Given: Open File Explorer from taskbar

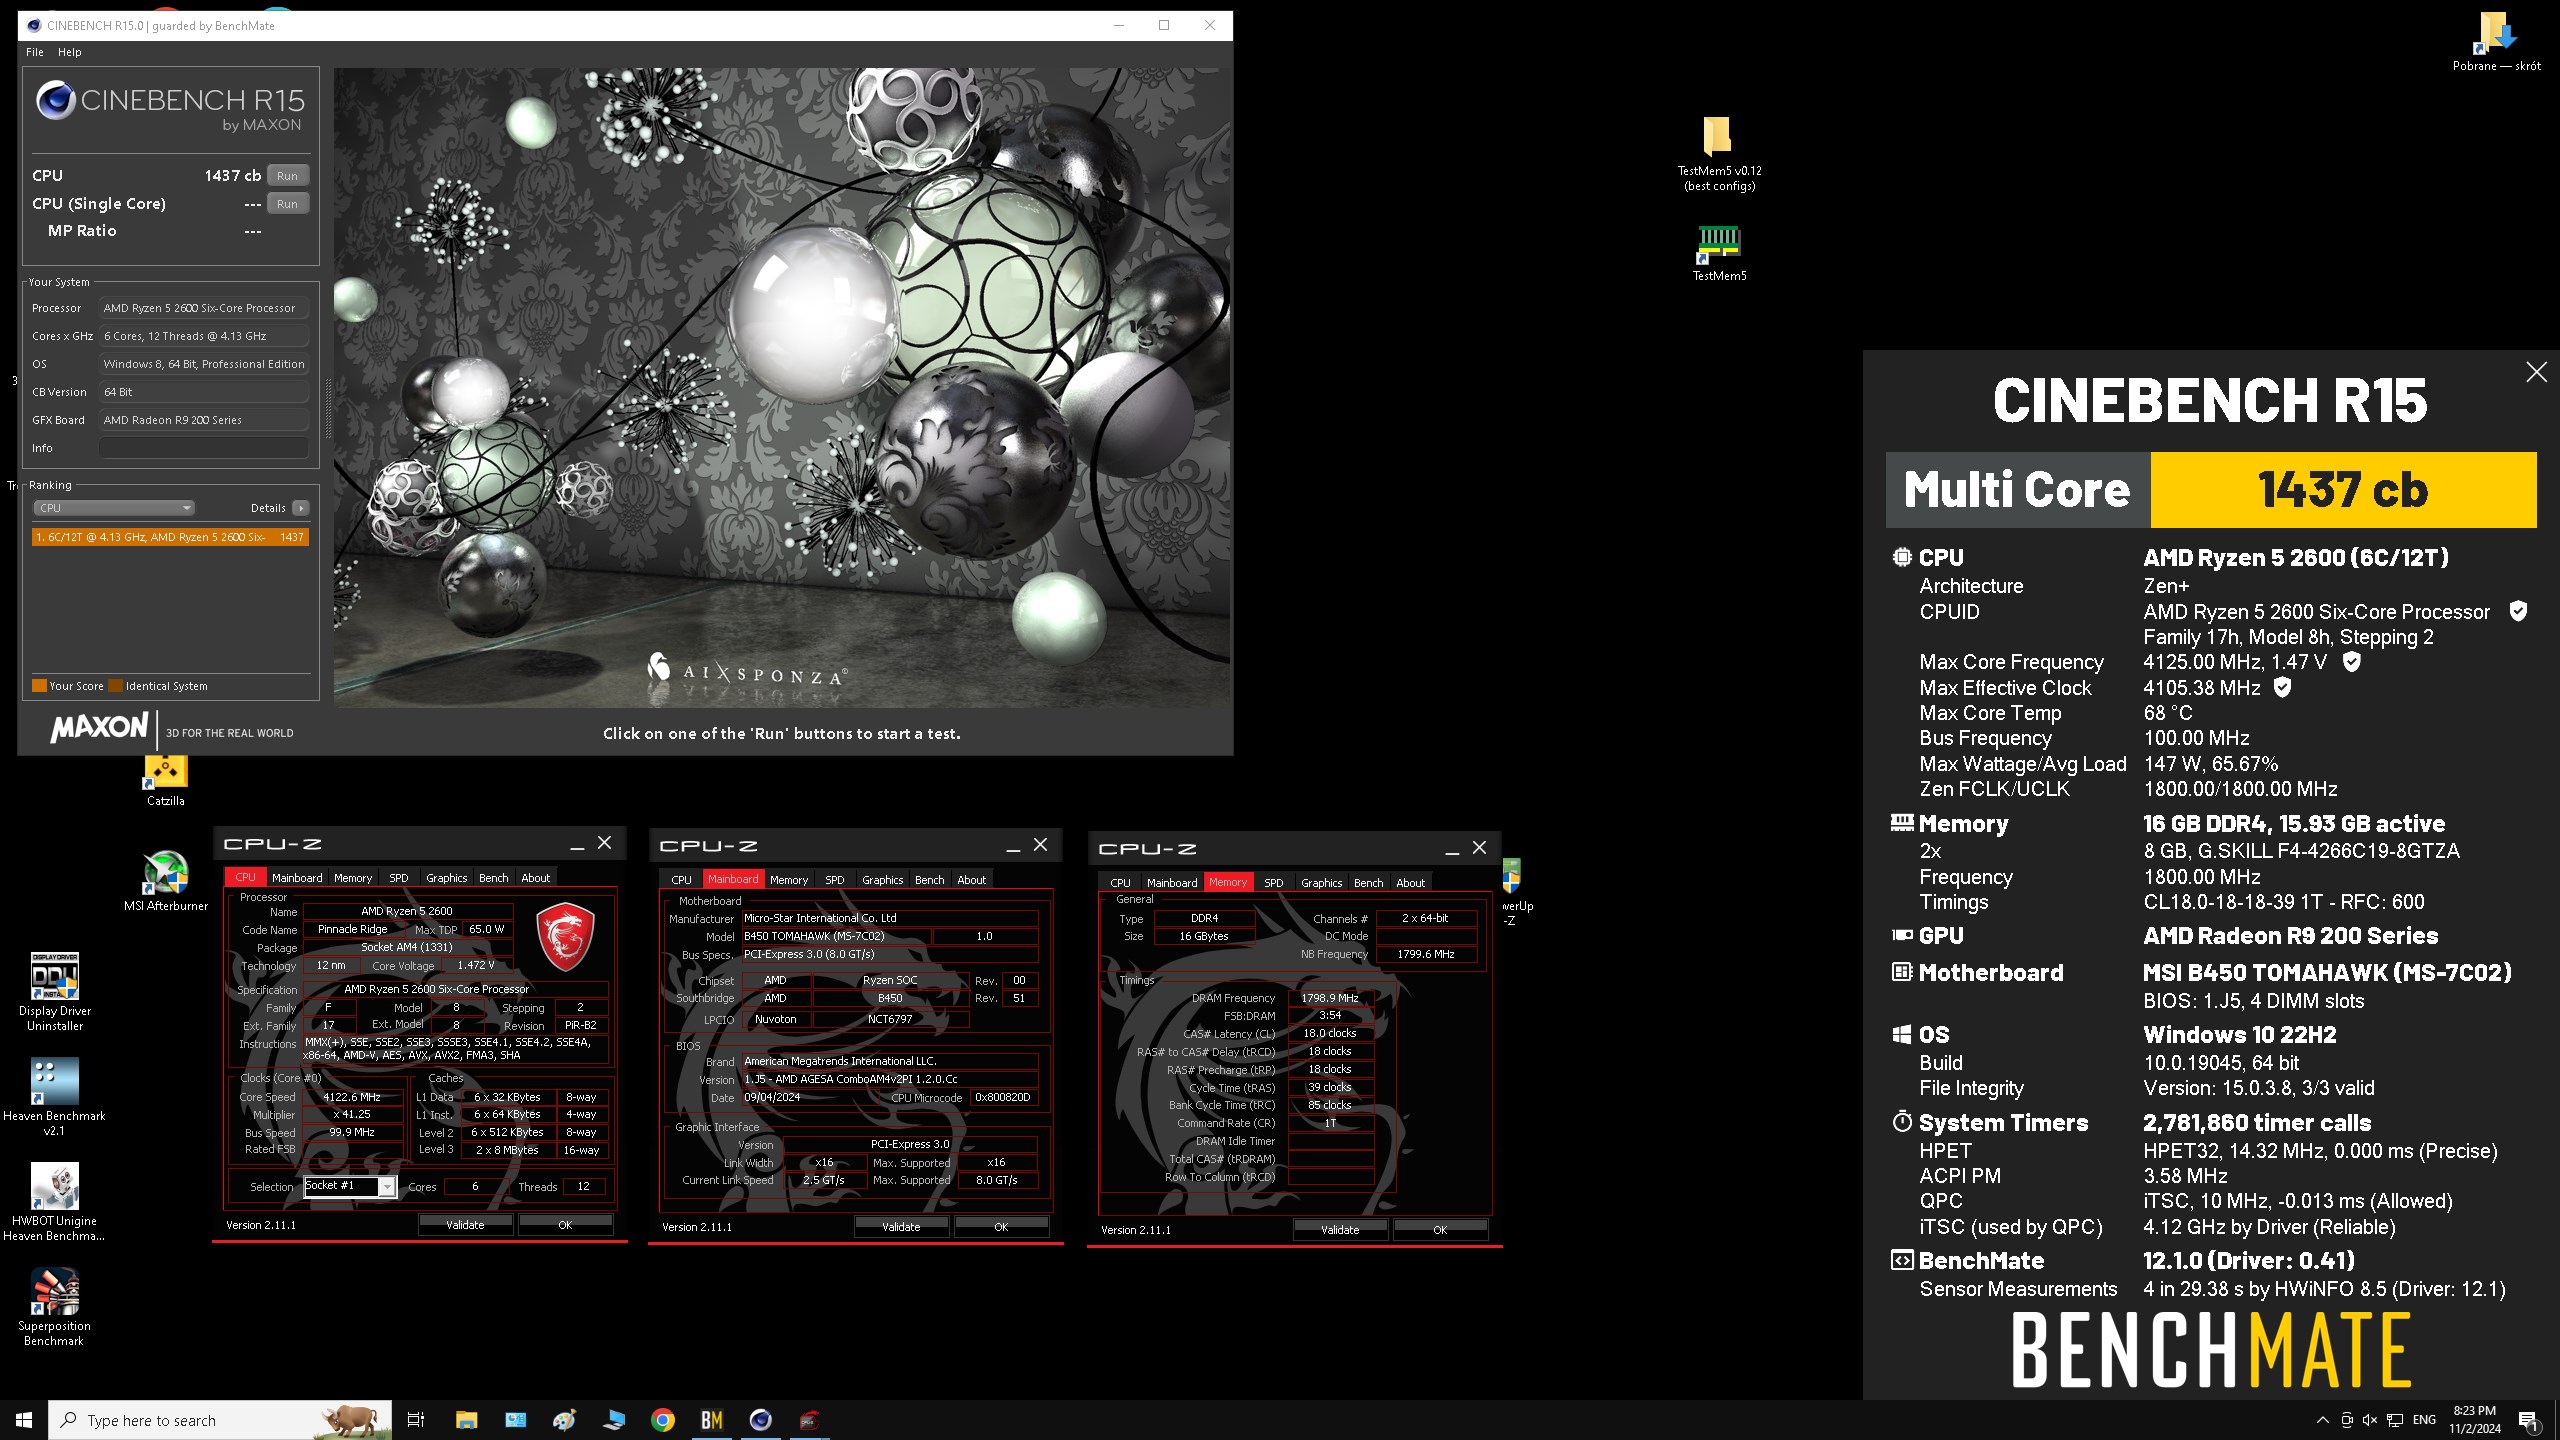Looking at the screenshot, I should tap(466, 1420).
